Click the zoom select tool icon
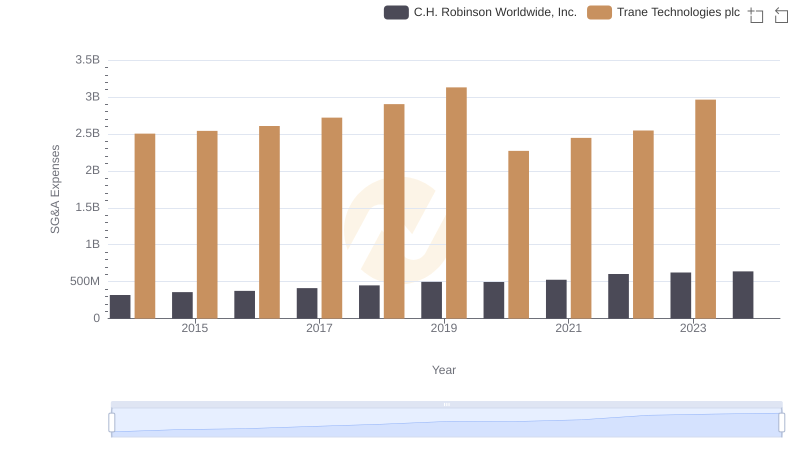 point(756,15)
